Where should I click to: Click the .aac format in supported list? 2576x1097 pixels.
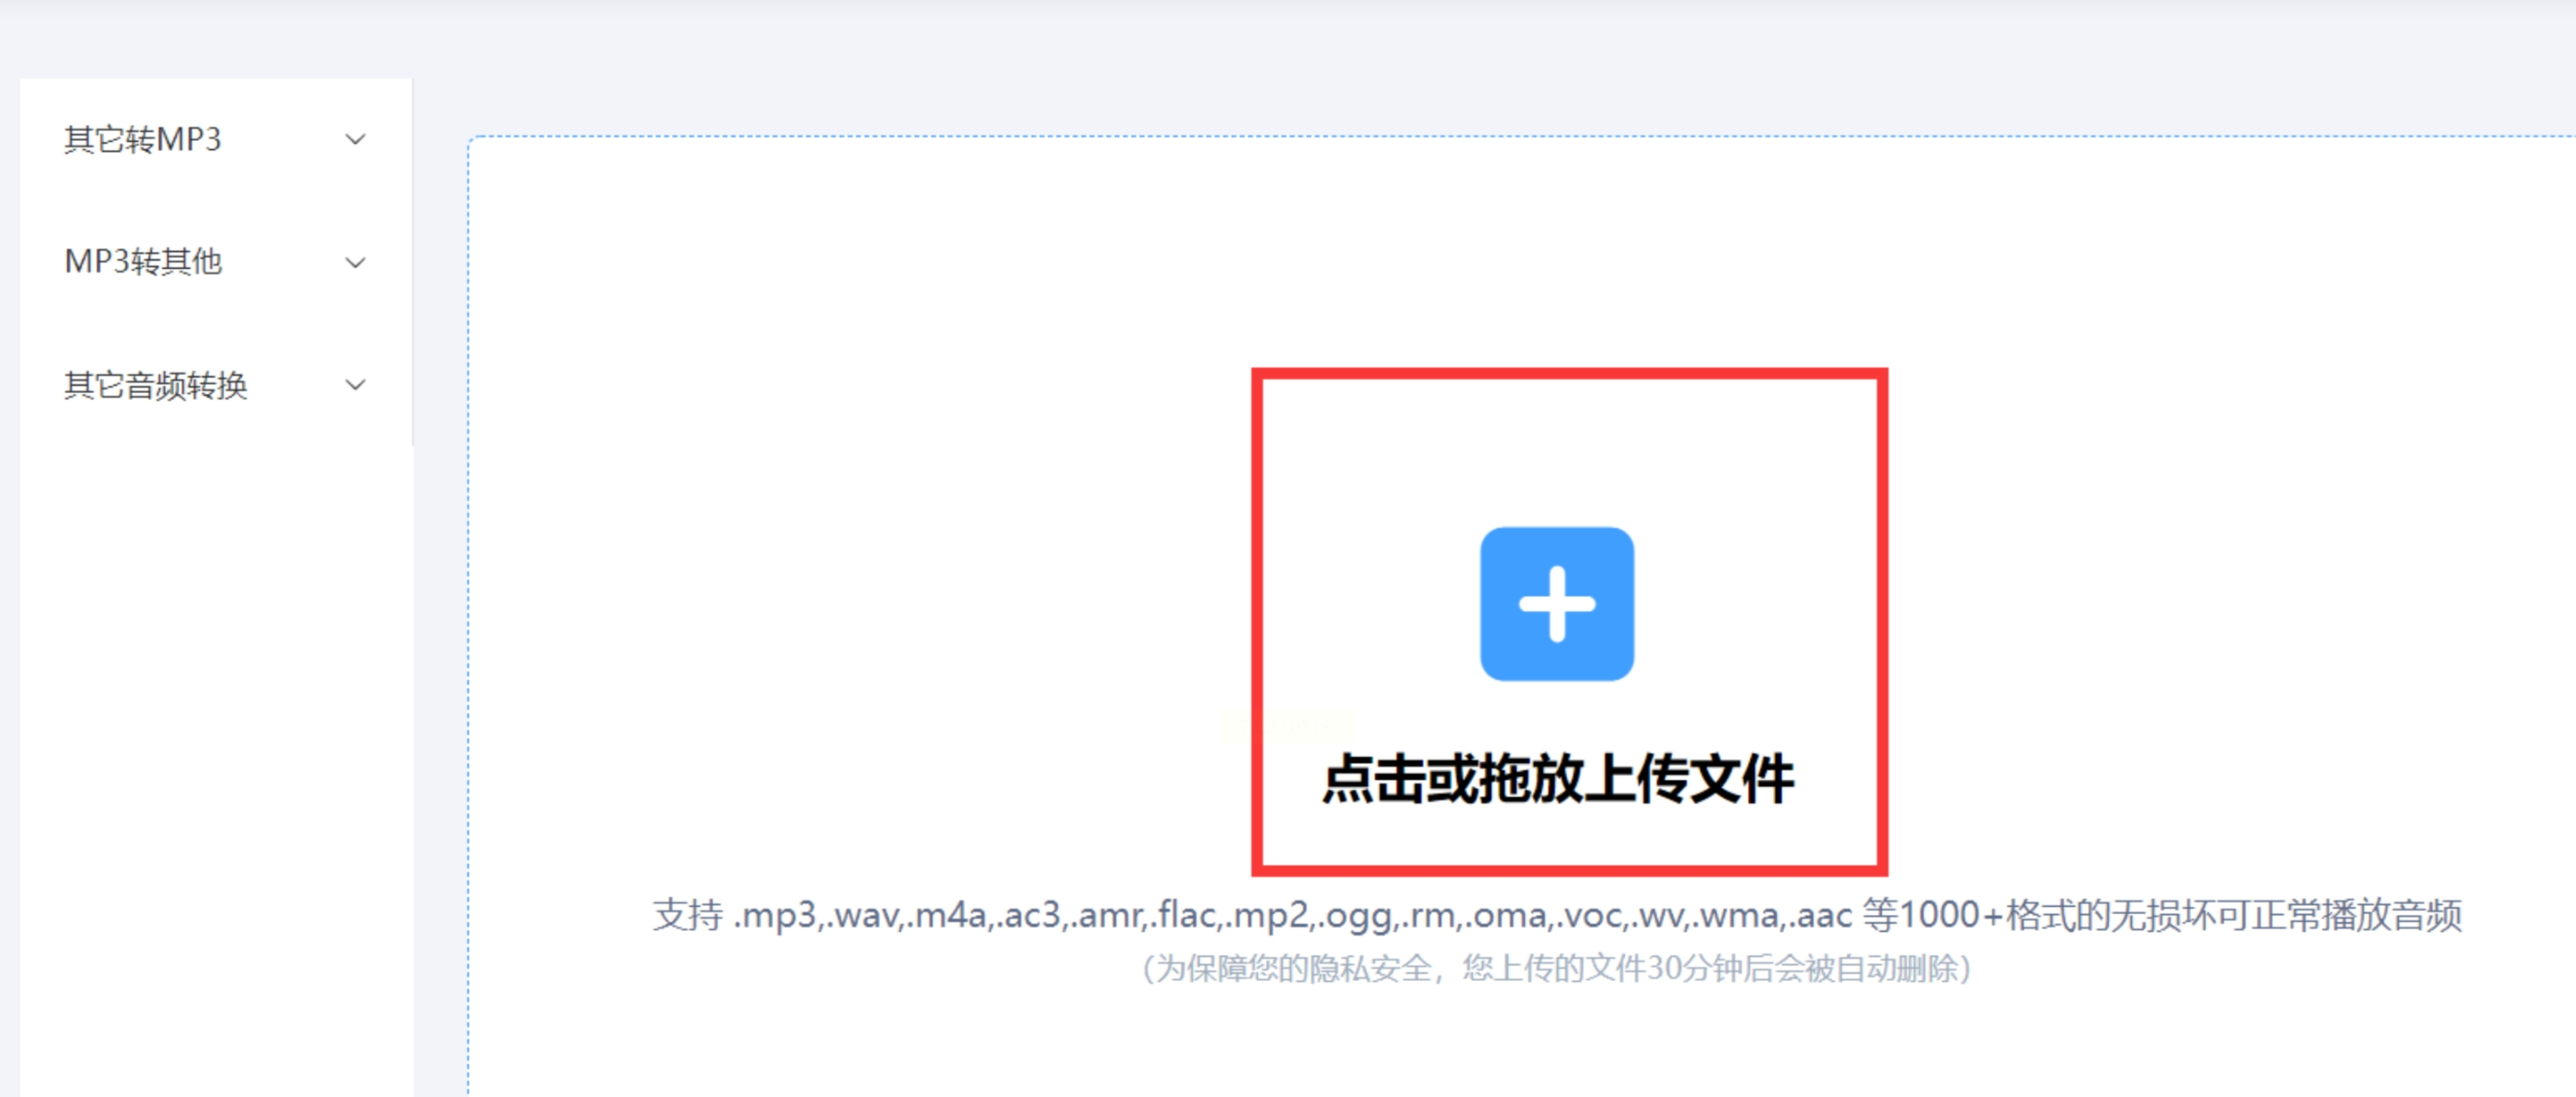point(1820,915)
